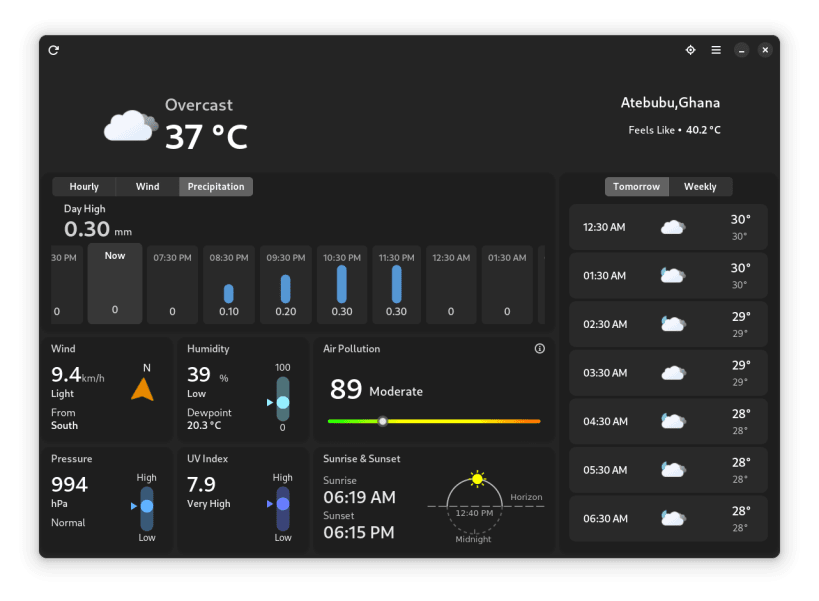Screen dimensions: 819x601
Task: Click the 7.9 UV Index value
Action: click(x=201, y=485)
